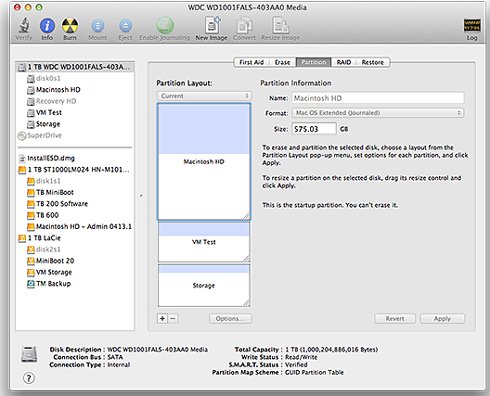Click the Revert button
Viewport: 490px width, 396px height.
click(x=395, y=319)
